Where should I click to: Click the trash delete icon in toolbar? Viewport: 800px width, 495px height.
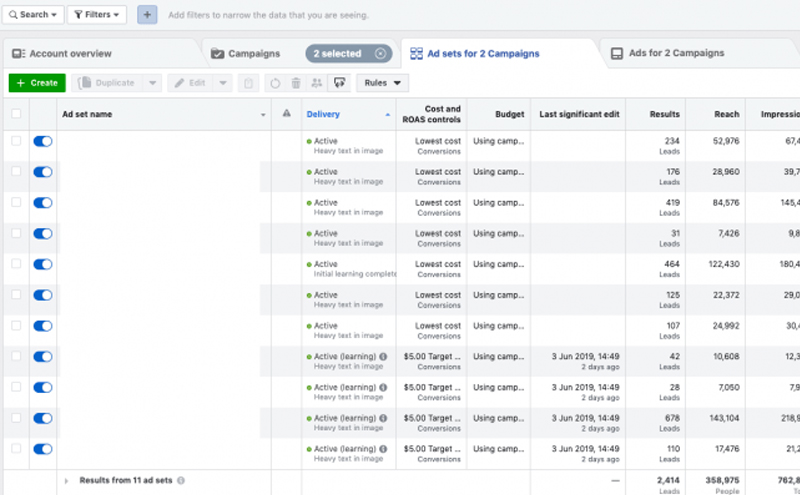(250, 83)
